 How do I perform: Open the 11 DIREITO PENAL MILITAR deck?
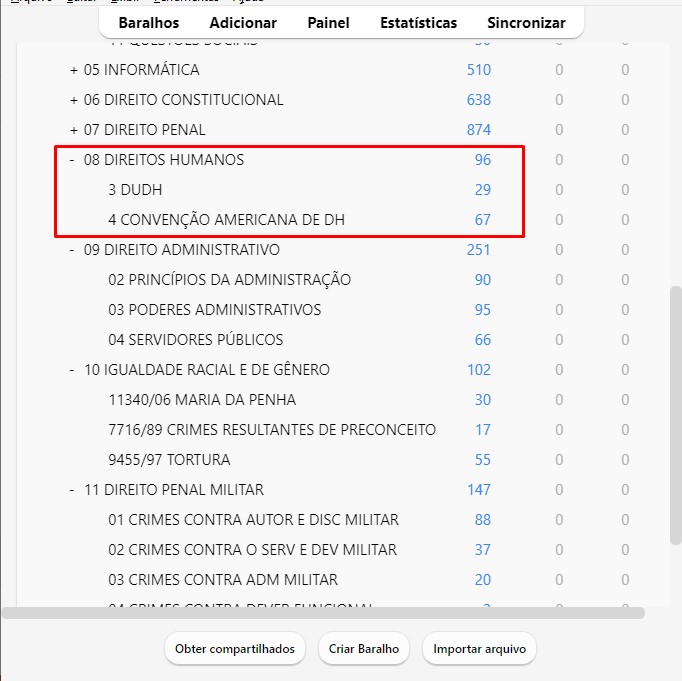174,490
